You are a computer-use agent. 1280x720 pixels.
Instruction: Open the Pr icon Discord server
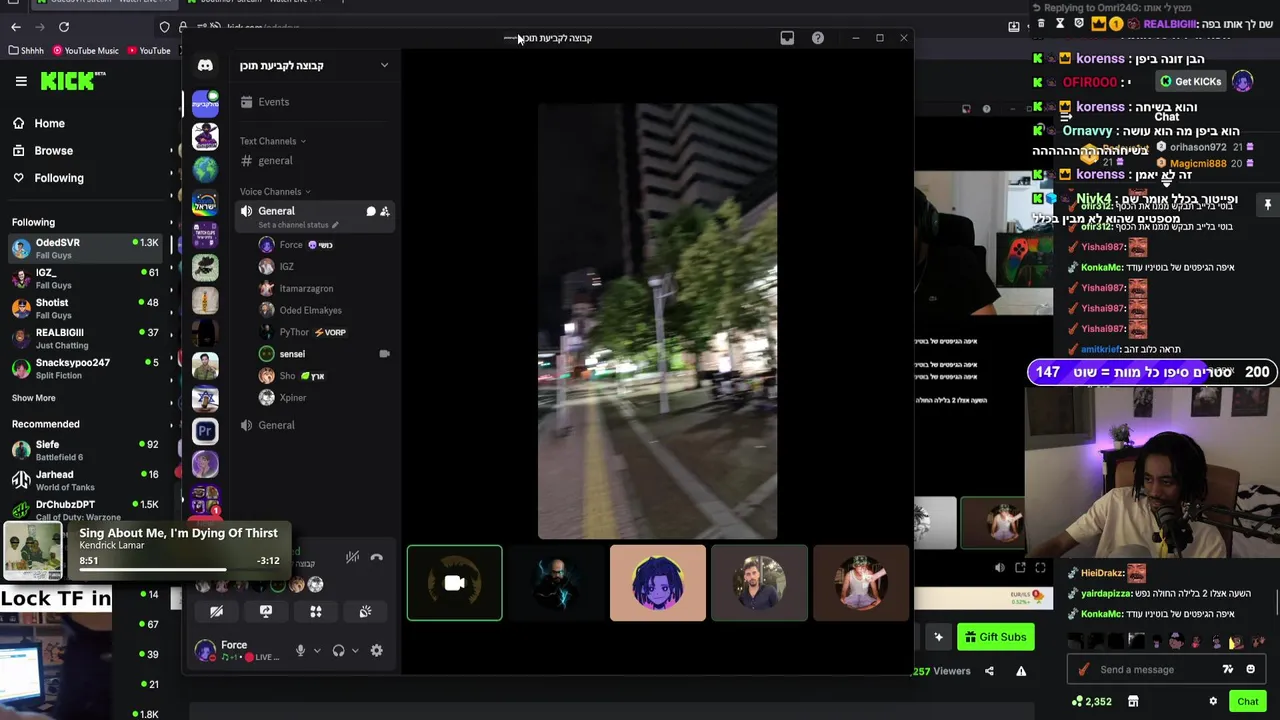pyautogui.click(x=205, y=431)
